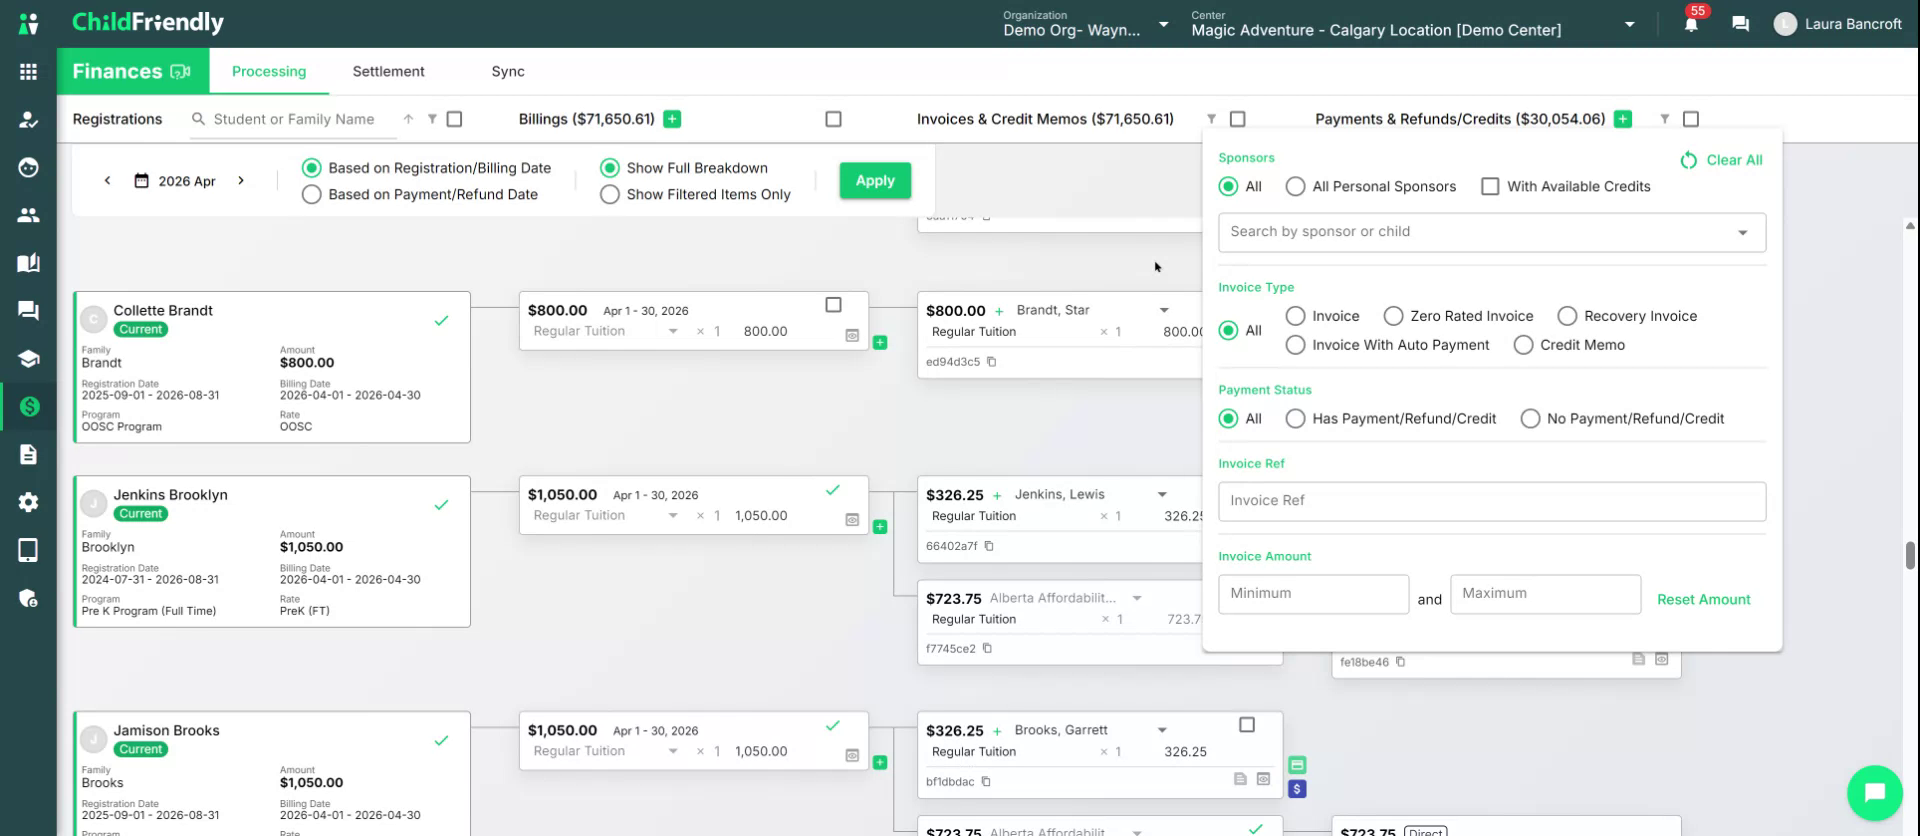Open the families people sidebar icon
1920x836 pixels.
pos(28,215)
